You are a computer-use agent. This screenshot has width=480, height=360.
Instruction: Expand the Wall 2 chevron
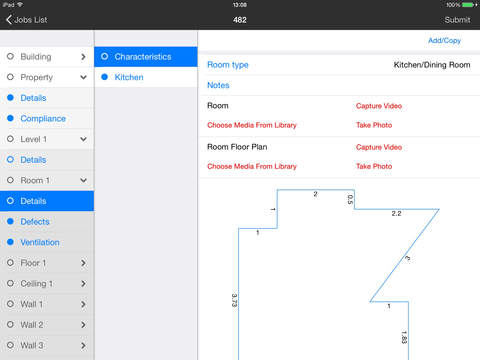click(83, 325)
